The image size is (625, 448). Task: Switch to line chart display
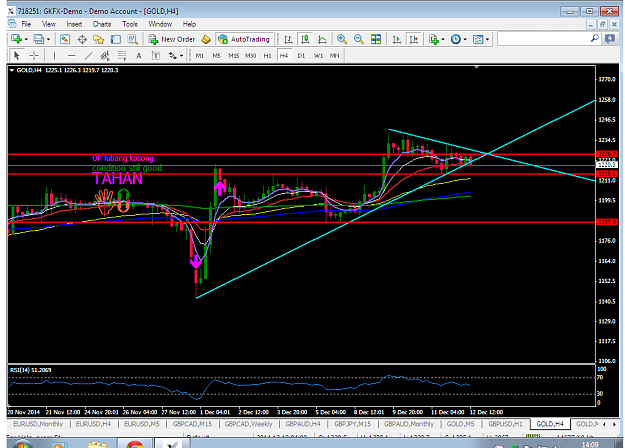[x=322, y=39]
